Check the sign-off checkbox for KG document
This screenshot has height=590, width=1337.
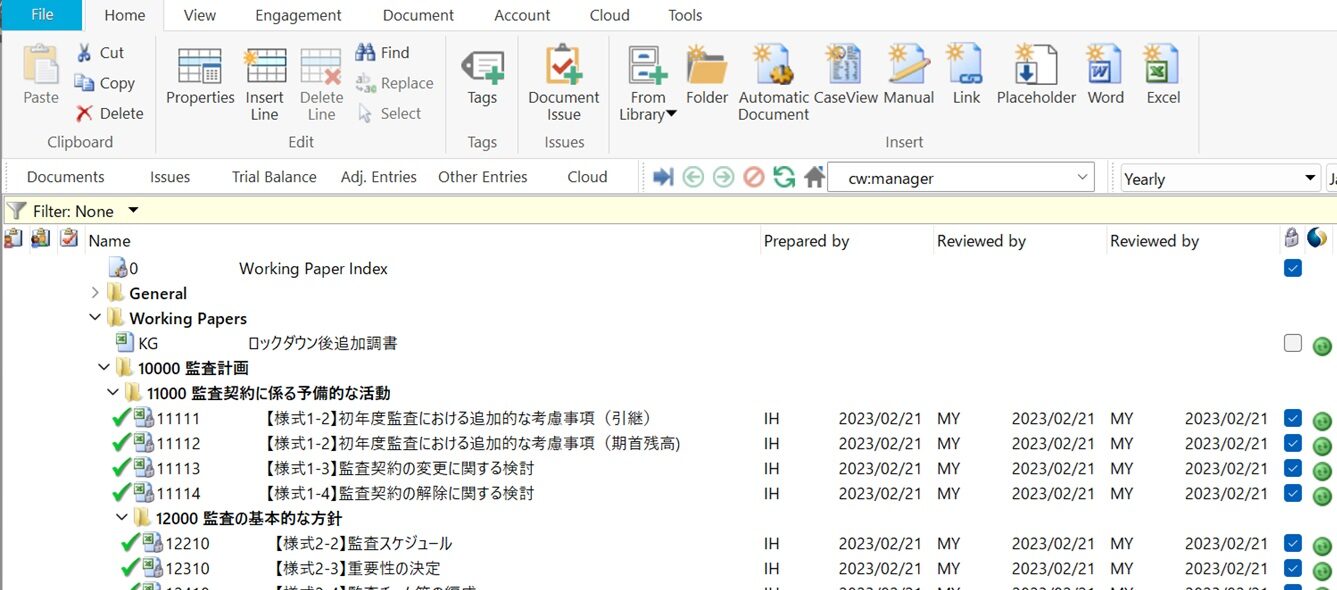[x=1292, y=342]
